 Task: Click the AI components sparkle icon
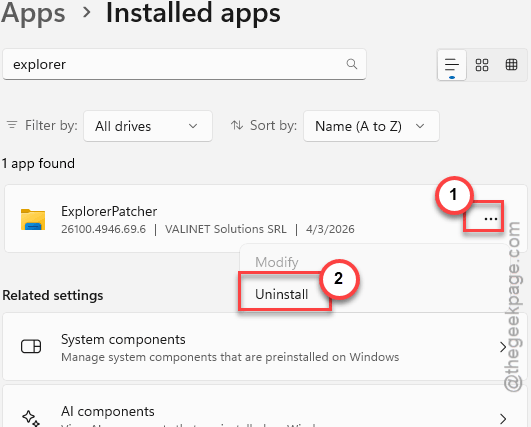click(x=30, y=418)
